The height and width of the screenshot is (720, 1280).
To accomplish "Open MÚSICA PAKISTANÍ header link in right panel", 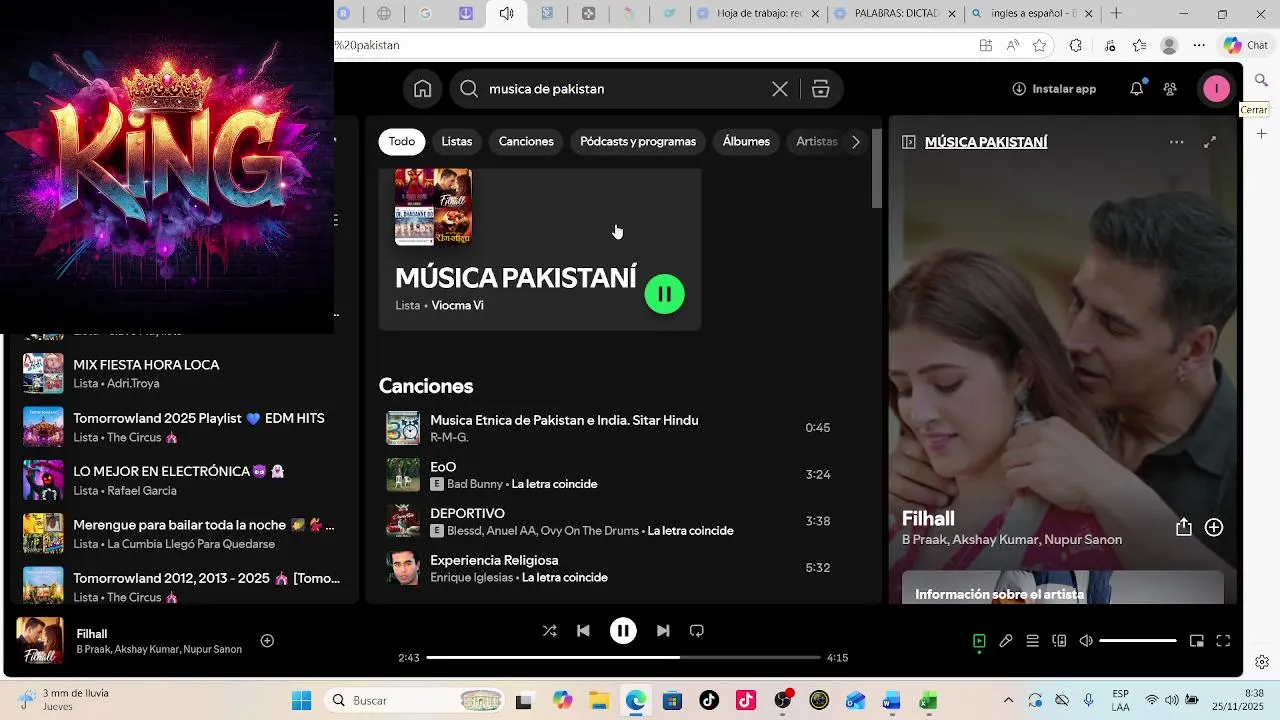I will coord(986,142).
